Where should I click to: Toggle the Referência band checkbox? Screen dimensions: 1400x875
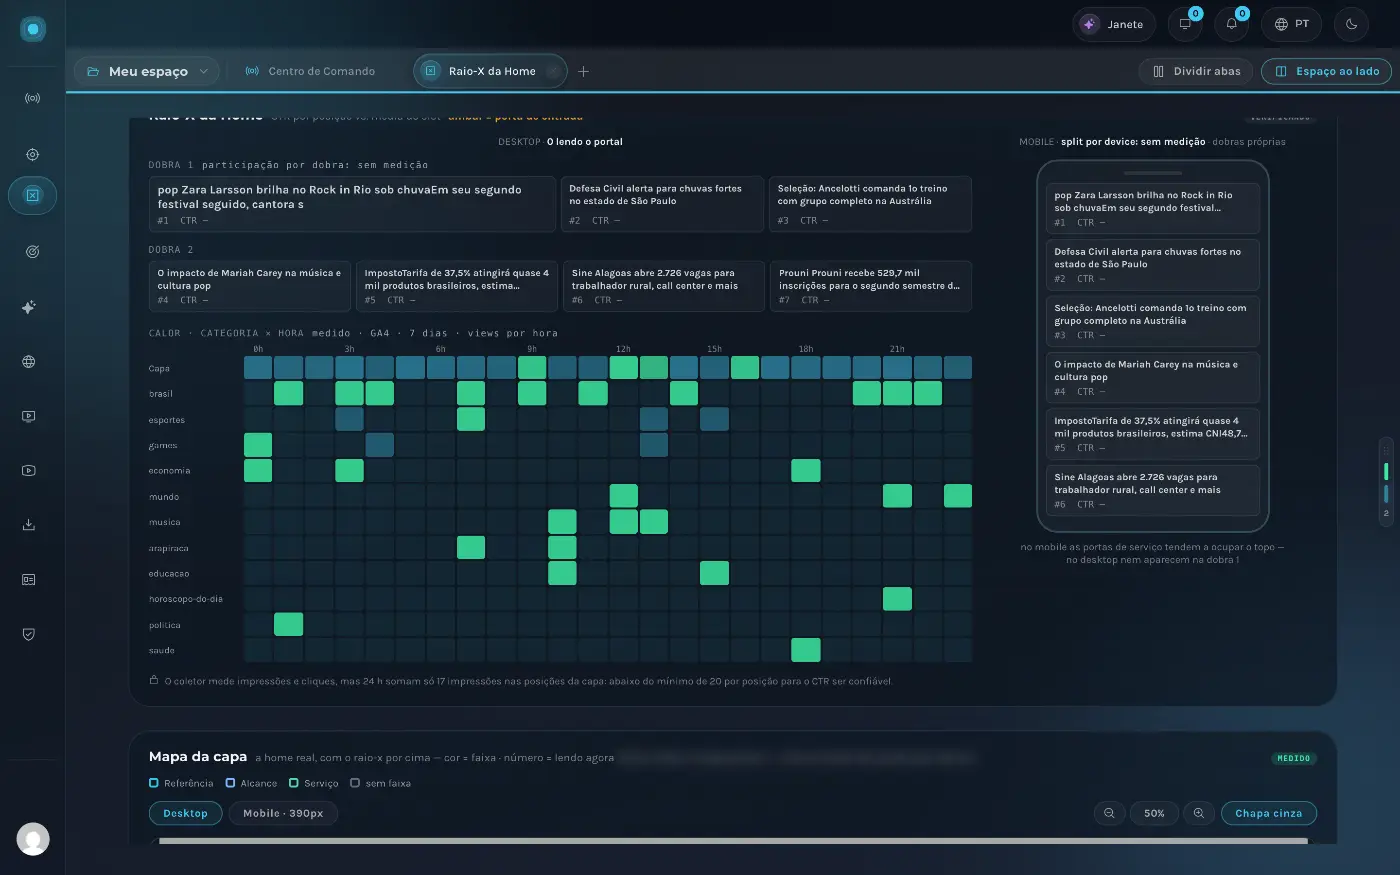(154, 783)
